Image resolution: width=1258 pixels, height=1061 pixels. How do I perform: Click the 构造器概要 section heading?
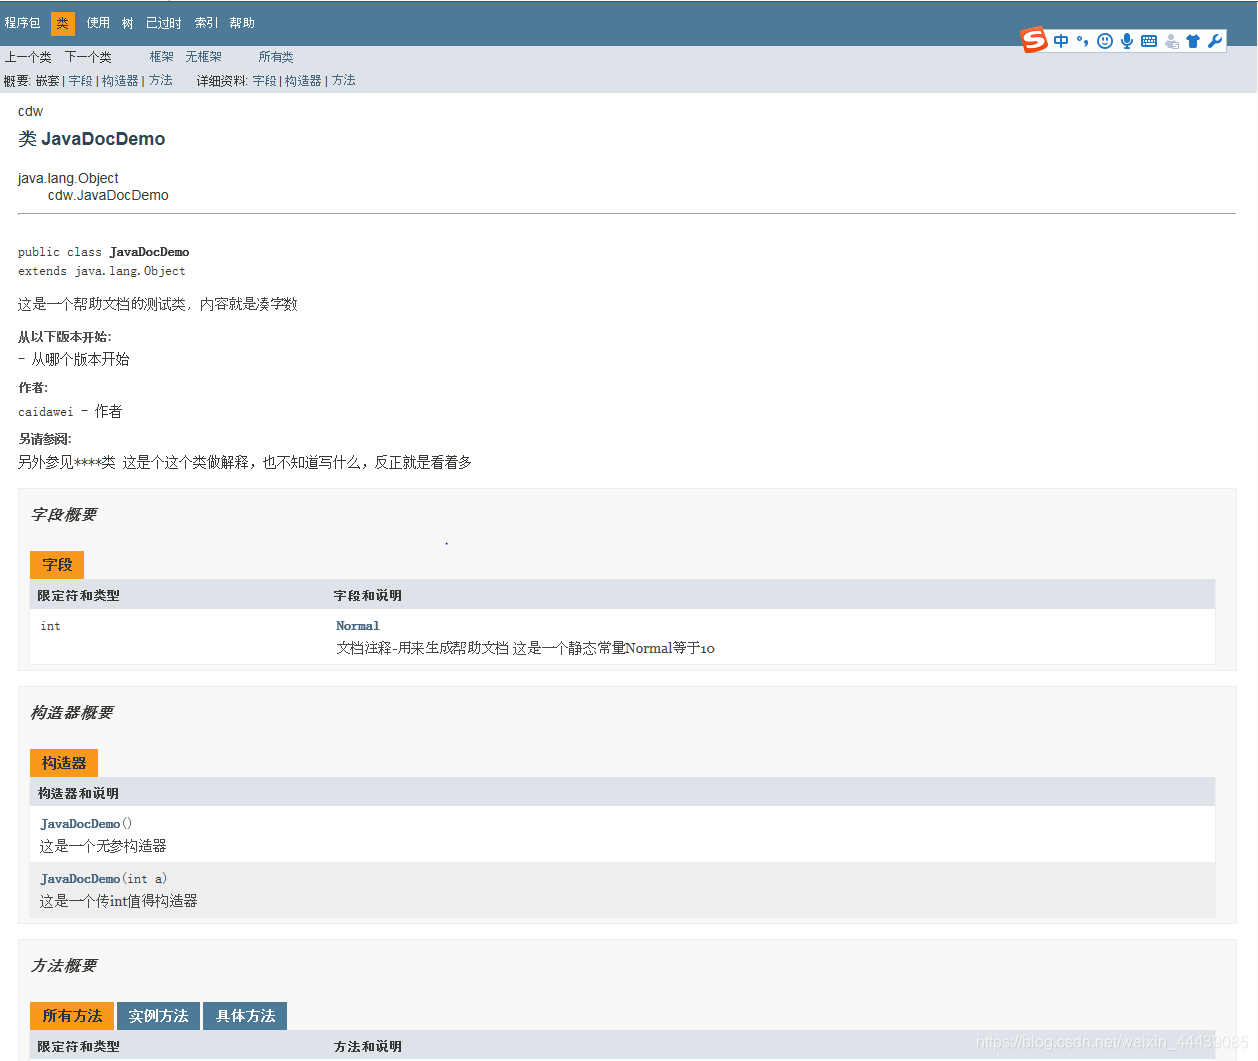pyautogui.click(x=72, y=712)
